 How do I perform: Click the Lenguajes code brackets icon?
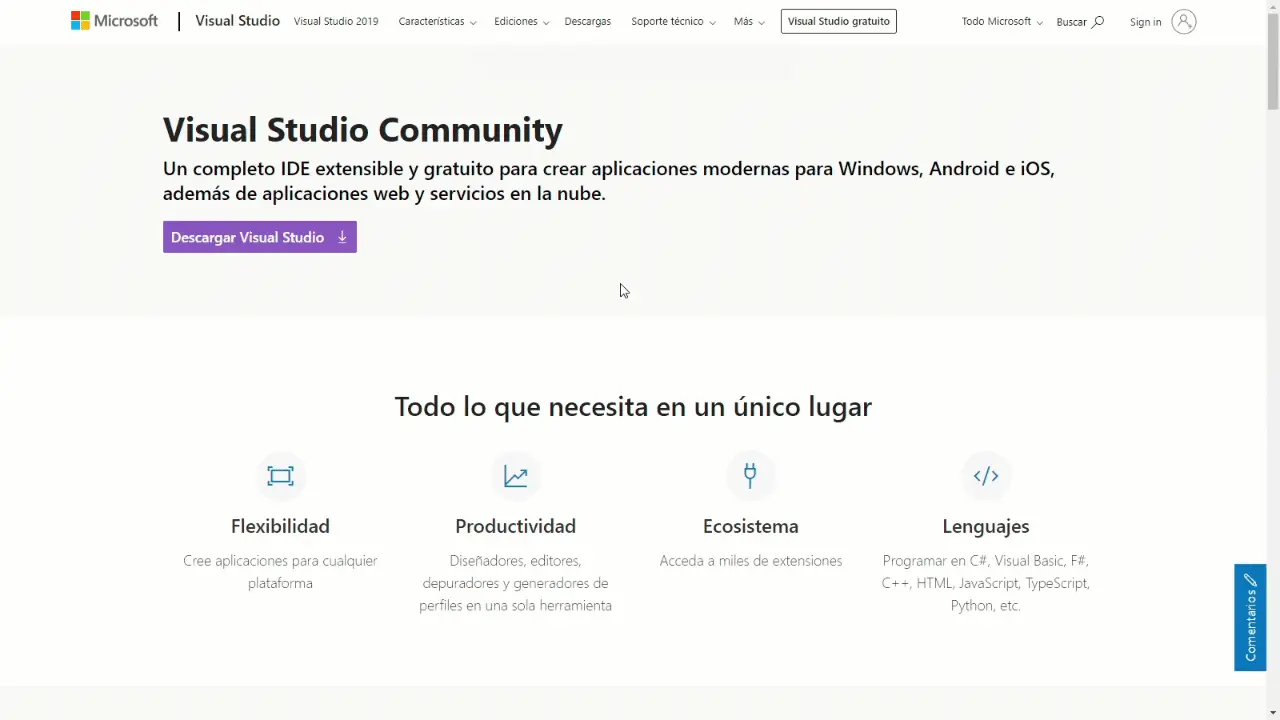(x=985, y=476)
